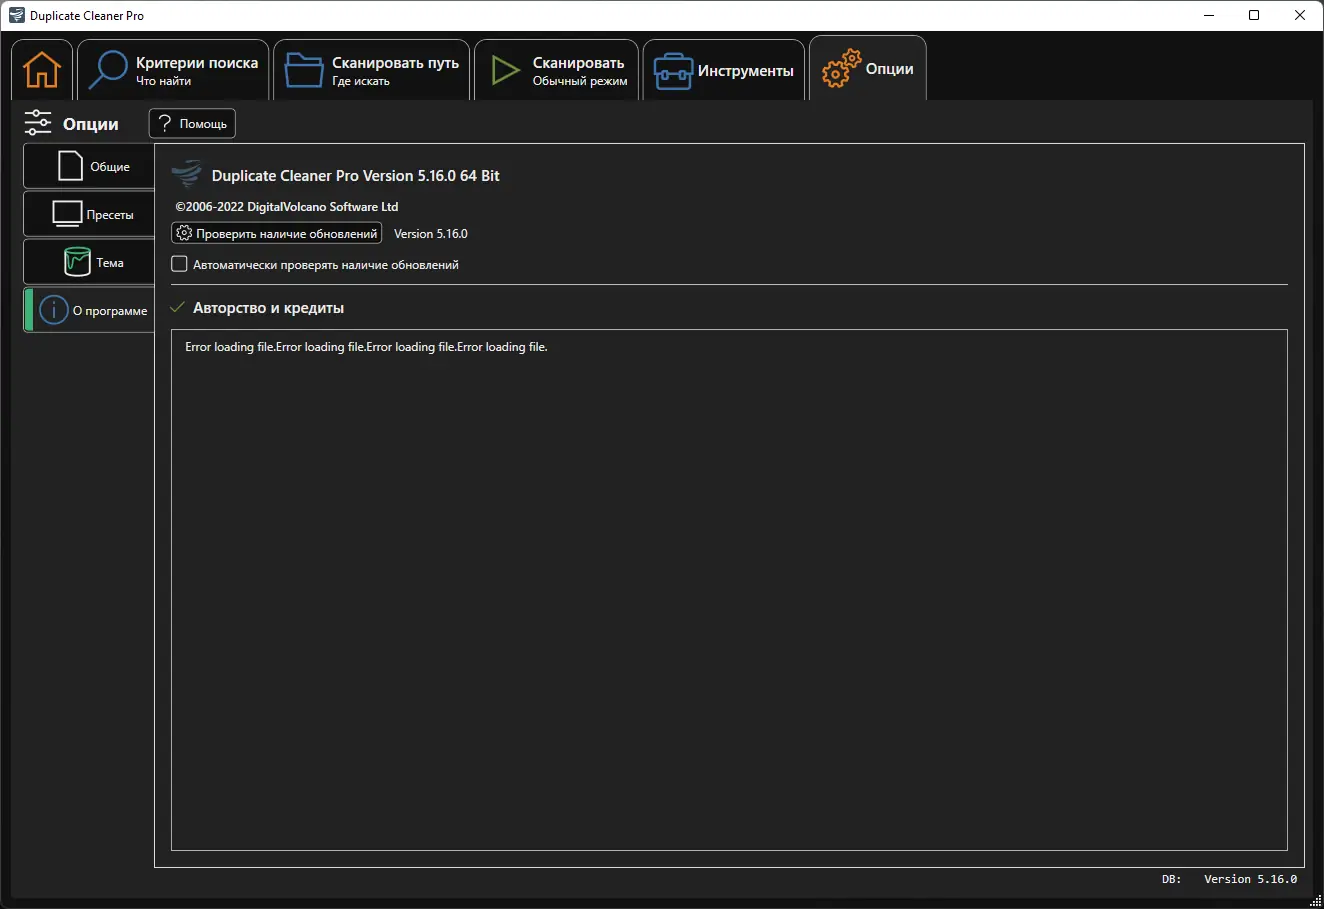
Task: Click the 'Duplicate Cleaner Pro Version 5.16.0 64 Bit' heading
Action: pyautogui.click(x=356, y=175)
